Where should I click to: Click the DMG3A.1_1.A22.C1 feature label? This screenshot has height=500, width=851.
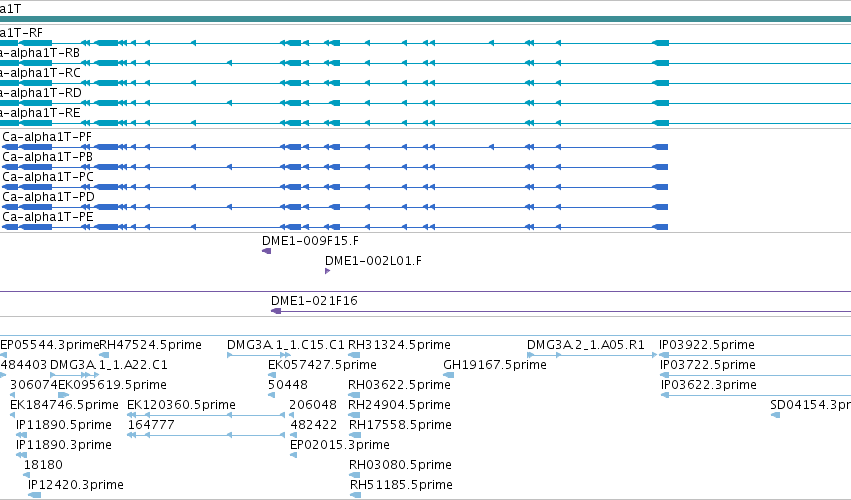(109, 365)
